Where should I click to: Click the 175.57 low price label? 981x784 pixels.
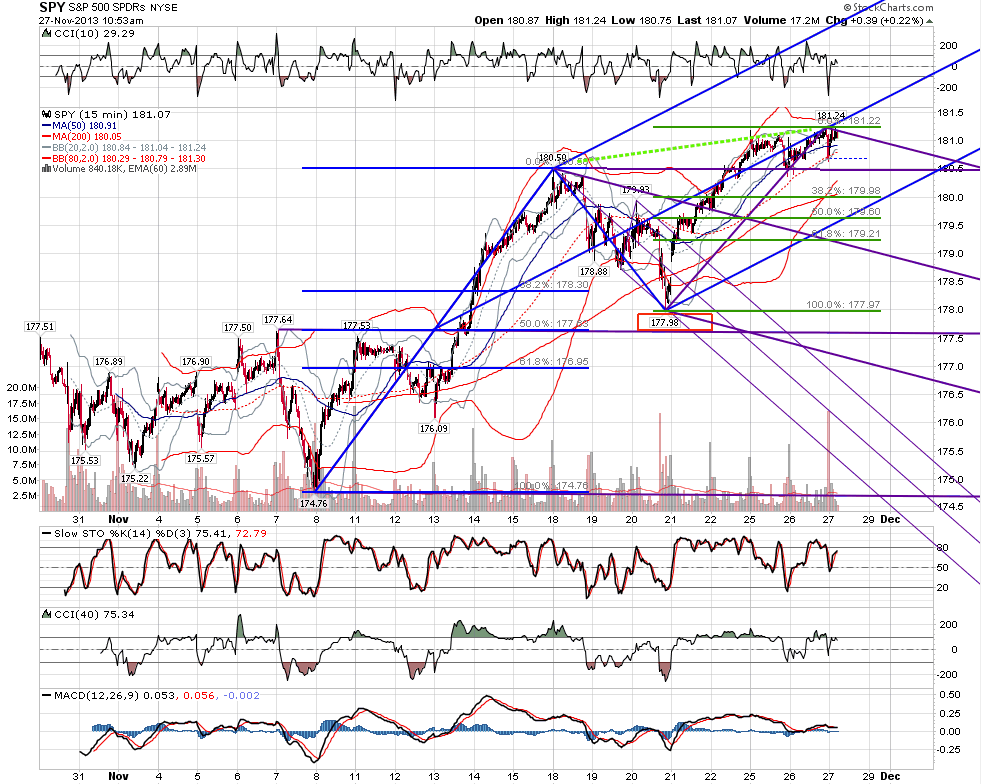[x=200, y=459]
